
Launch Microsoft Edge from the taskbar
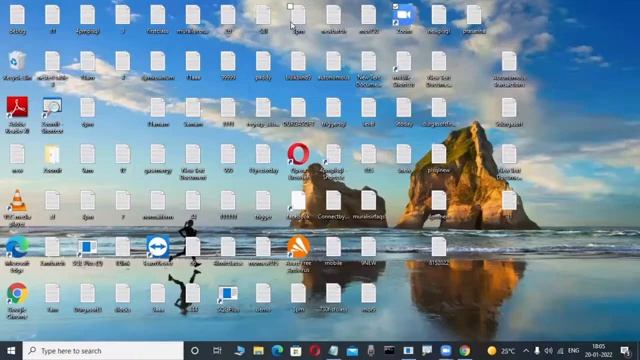[277, 351]
